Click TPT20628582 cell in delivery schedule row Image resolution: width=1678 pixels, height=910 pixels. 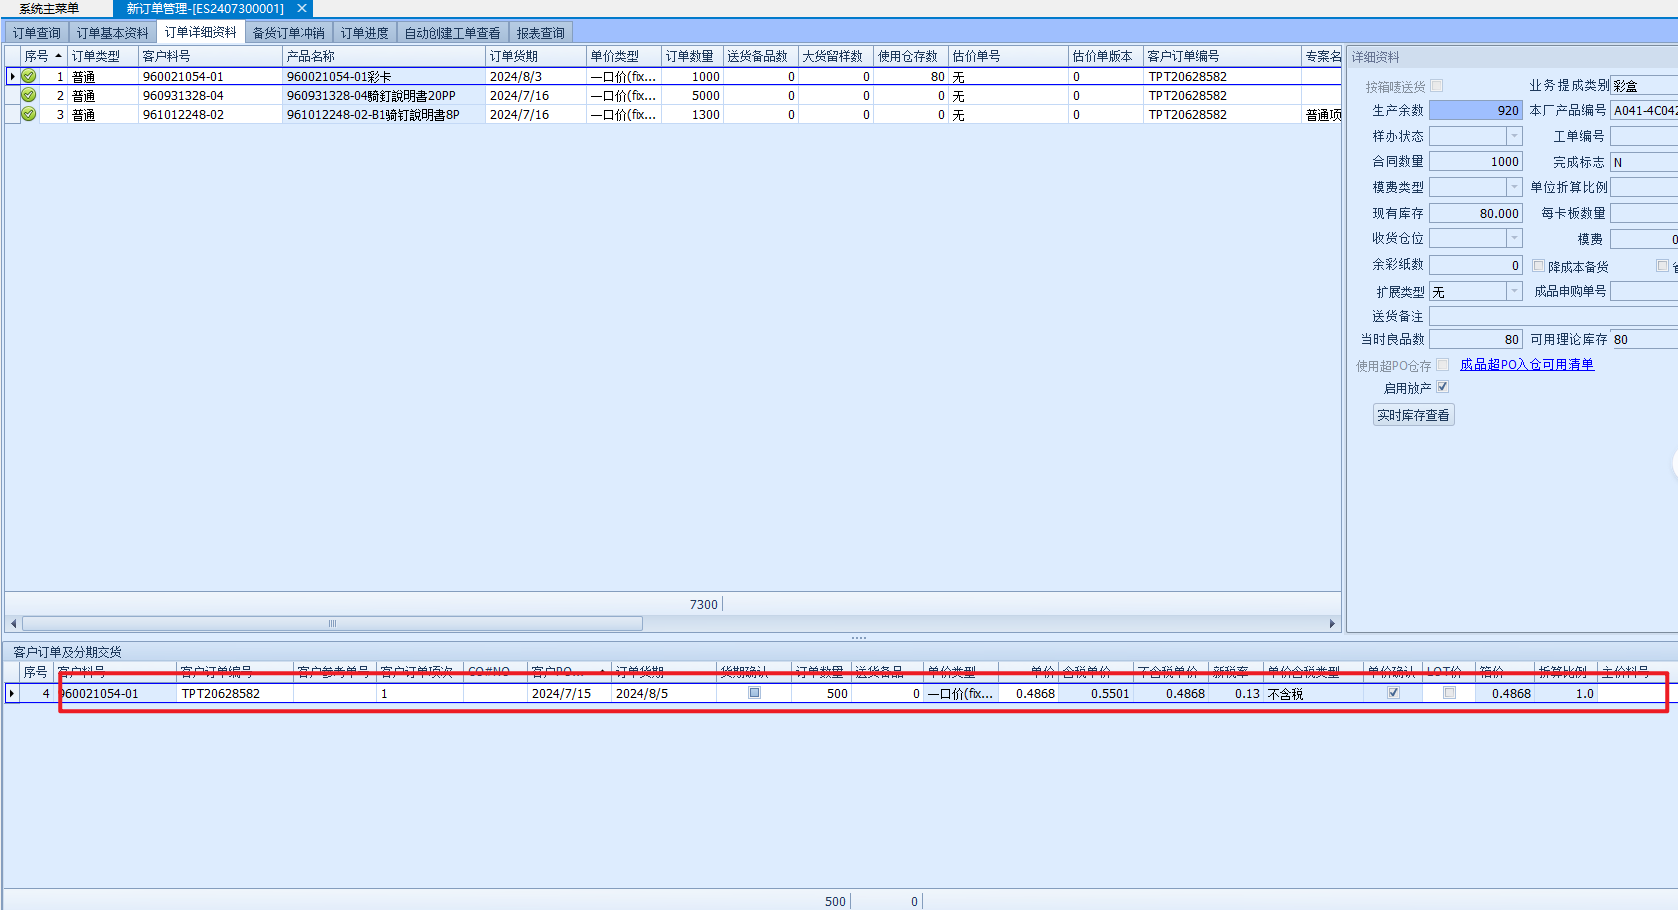235,693
